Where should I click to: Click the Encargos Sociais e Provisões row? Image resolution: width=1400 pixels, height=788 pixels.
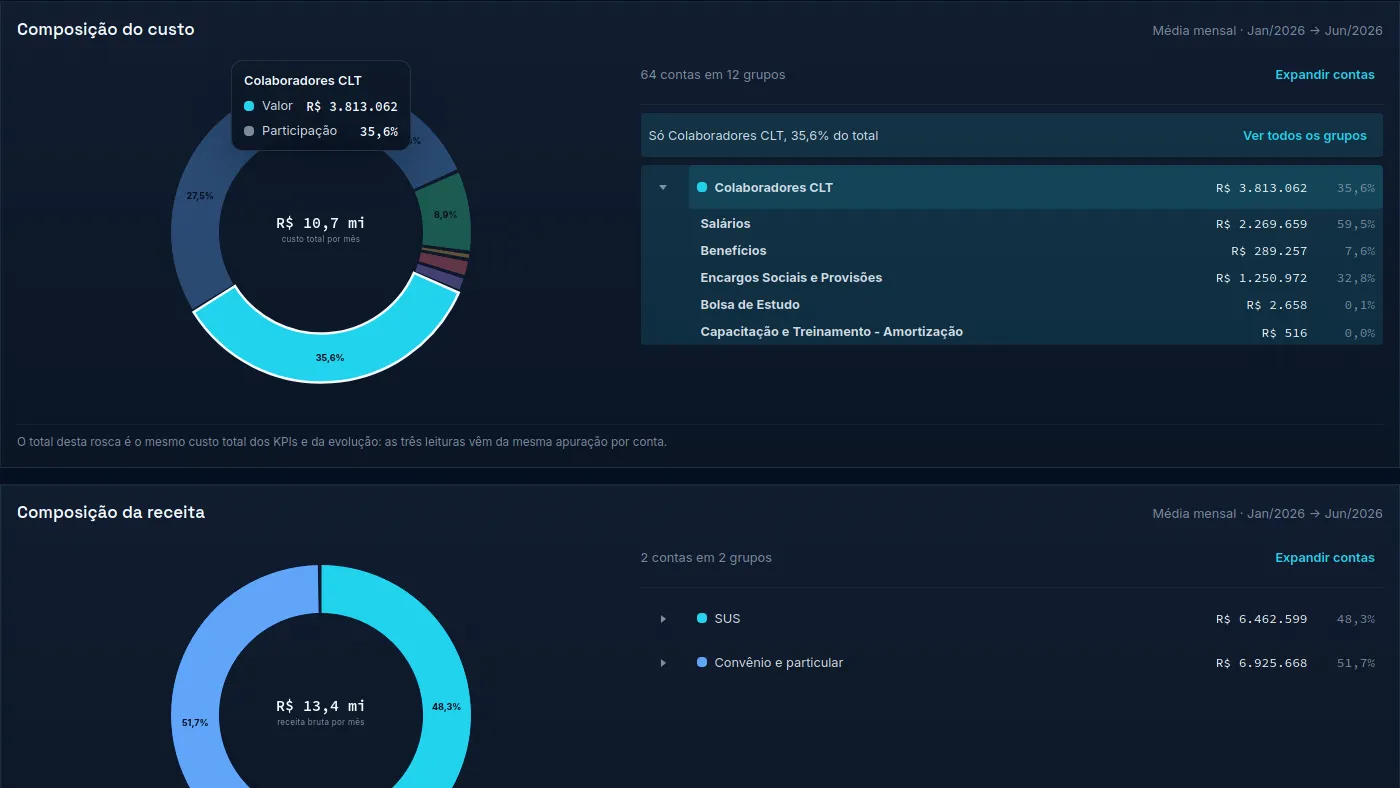point(1011,278)
